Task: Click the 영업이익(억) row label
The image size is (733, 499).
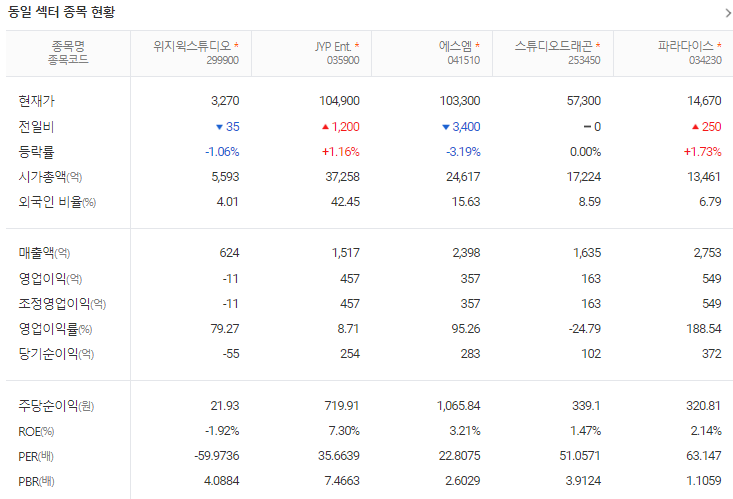Action: click(50, 279)
